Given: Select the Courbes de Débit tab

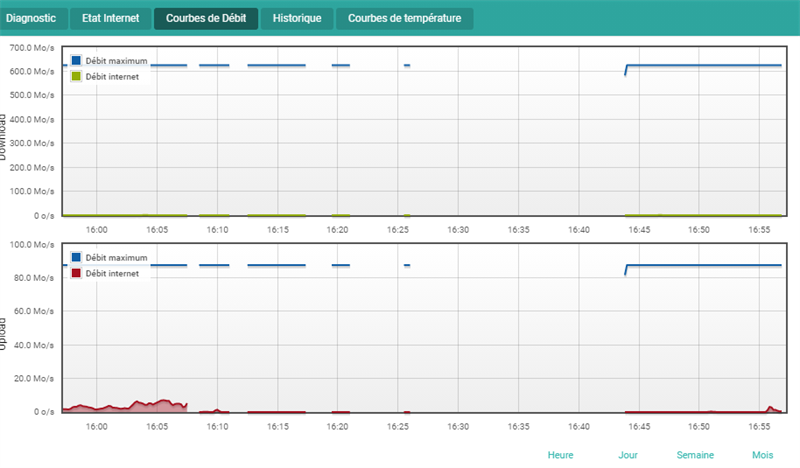Looking at the screenshot, I should coord(206,18).
